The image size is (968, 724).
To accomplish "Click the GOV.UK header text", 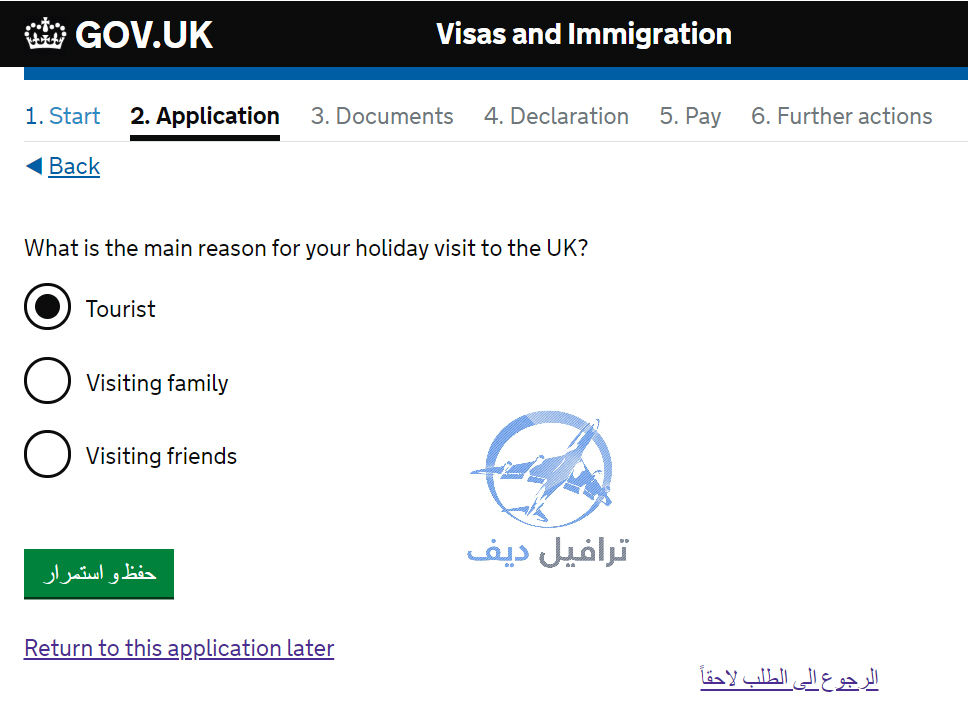I will pyautogui.click(x=144, y=35).
